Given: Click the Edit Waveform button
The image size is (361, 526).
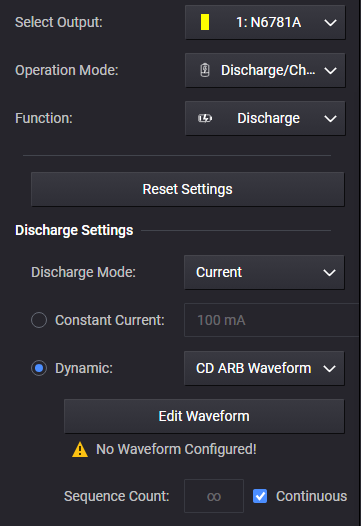Looking at the screenshot, I should click(x=204, y=416).
